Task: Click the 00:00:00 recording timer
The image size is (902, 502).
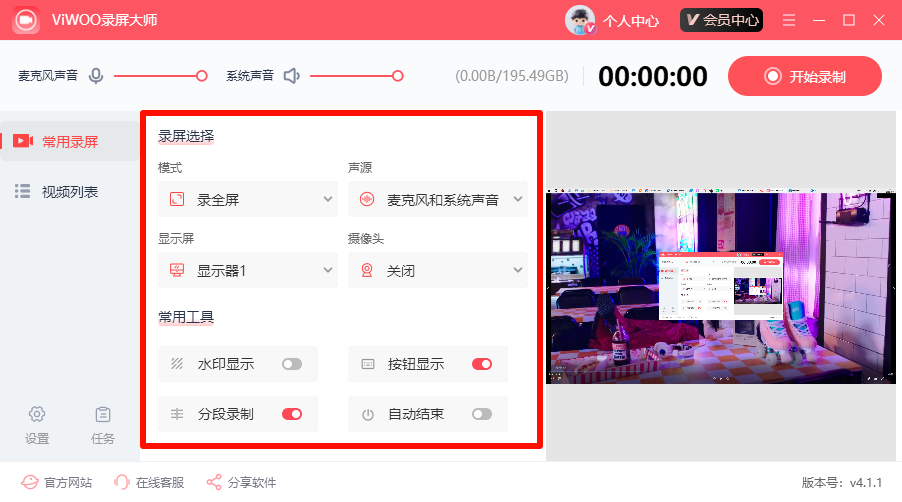Action: (x=653, y=76)
